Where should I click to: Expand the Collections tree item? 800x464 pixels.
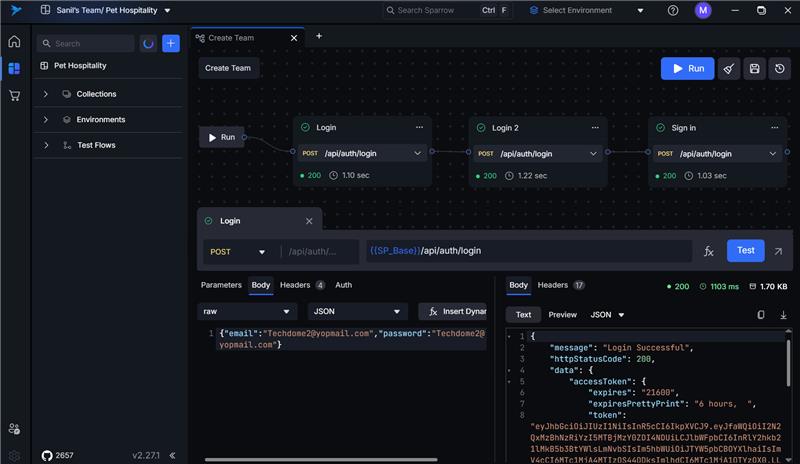pos(45,94)
